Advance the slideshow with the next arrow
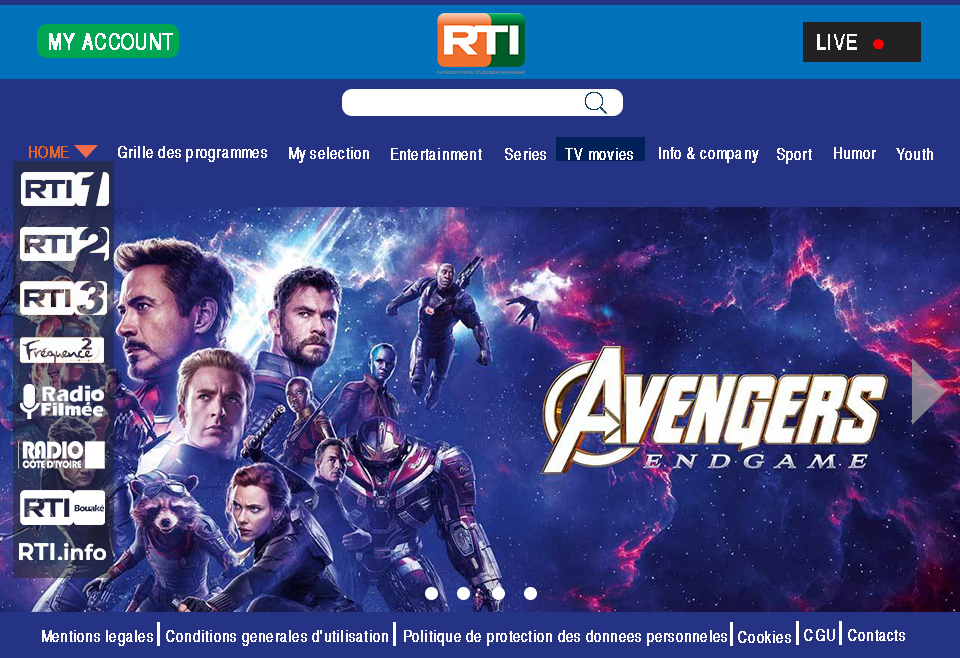960x658 pixels. pos(928,391)
